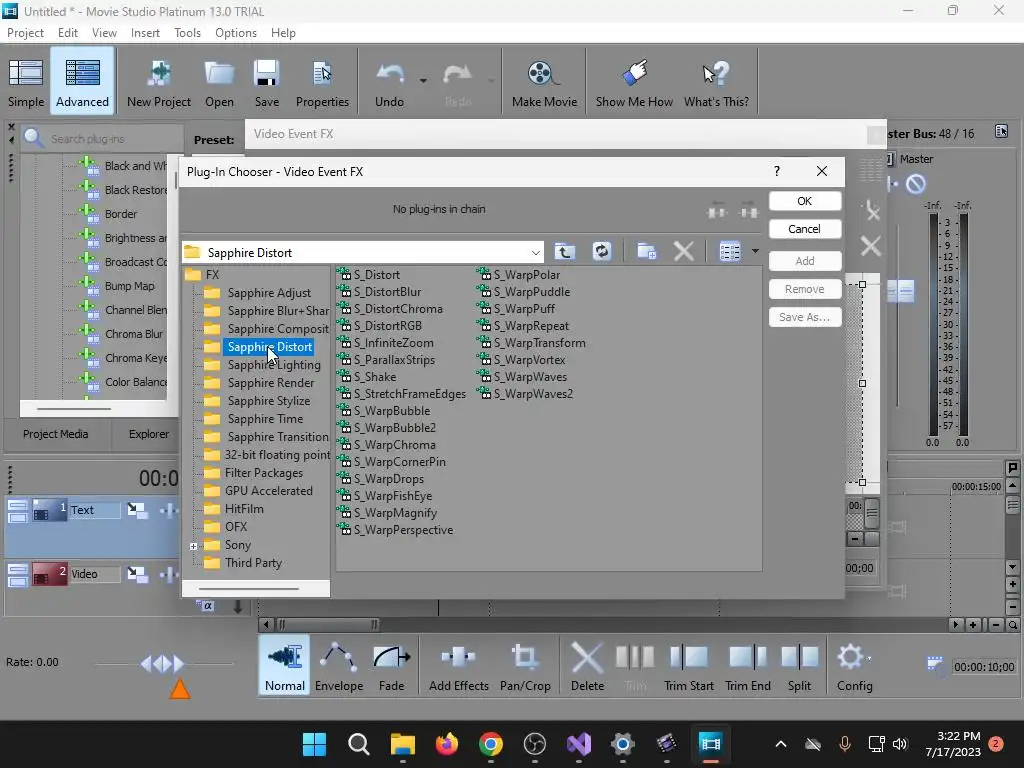This screenshot has width=1024, height=768.
Task: Open File Explorer from taskbar
Action: [402, 744]
